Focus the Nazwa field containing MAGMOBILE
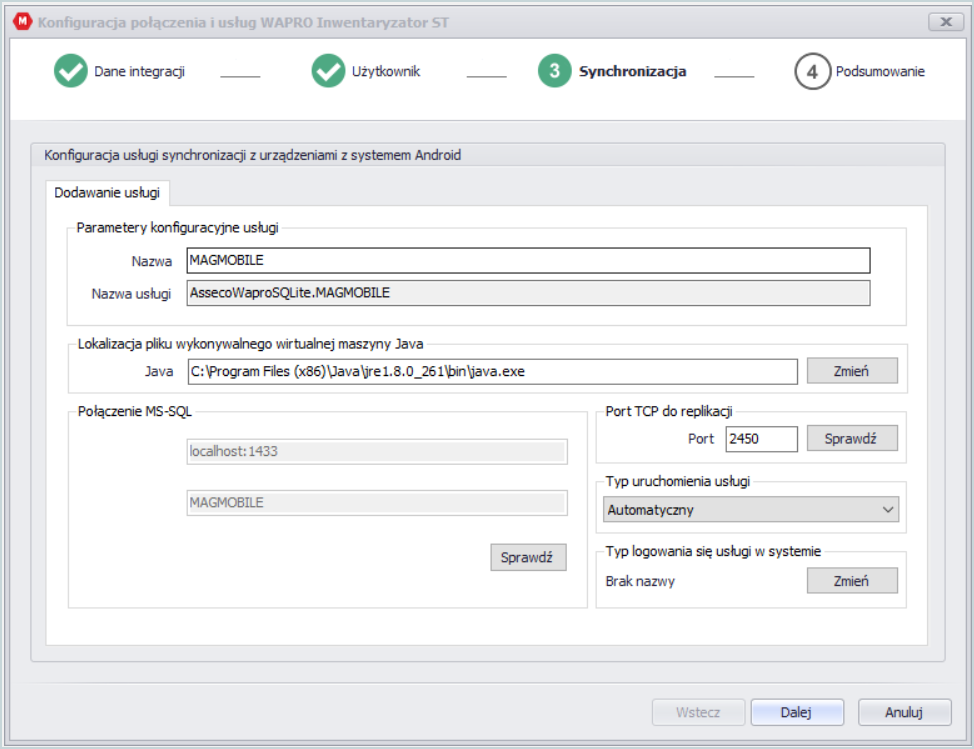Image resolution: width=974 pixels, height=749 pixels. click(x=528, y=260)
